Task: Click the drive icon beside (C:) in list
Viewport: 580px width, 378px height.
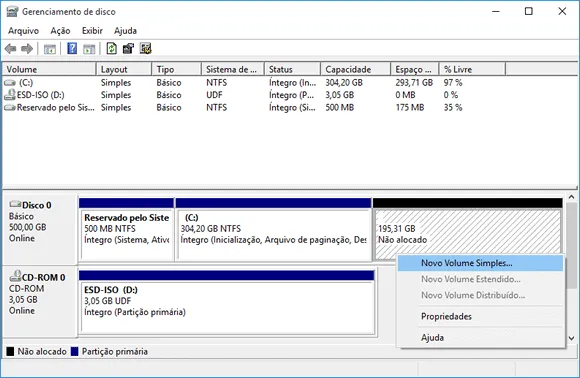Action: [x=10, y=83]
